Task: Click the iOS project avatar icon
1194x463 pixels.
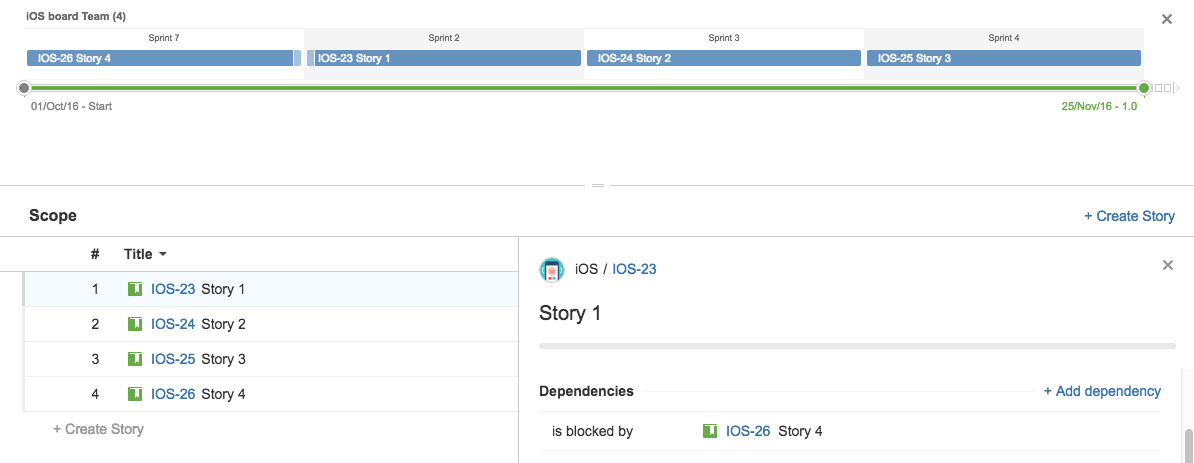Action: (x=551, y=270)
